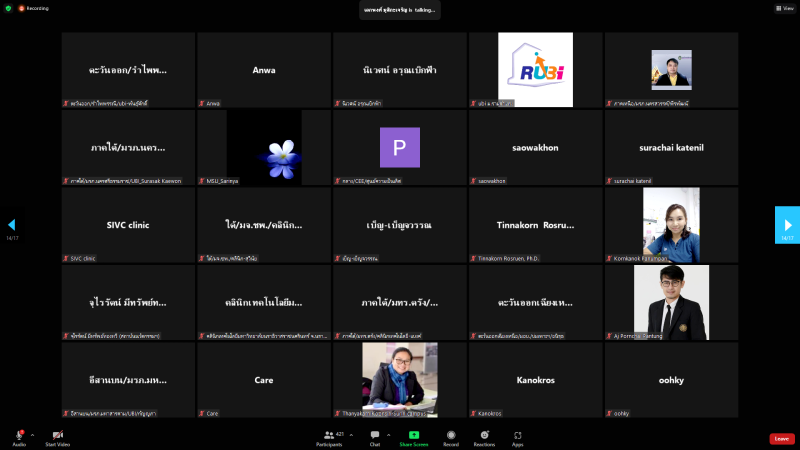Select the purple P avatar tile
Screen dimensions: 800x450
click(399, 147)
